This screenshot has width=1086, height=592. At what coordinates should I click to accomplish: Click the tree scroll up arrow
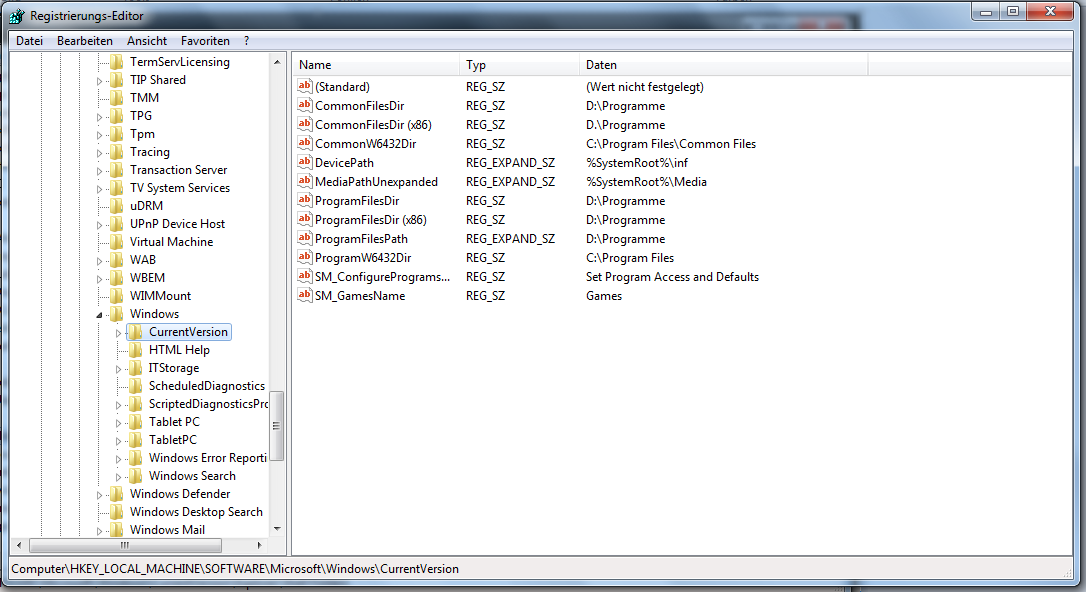277,62
